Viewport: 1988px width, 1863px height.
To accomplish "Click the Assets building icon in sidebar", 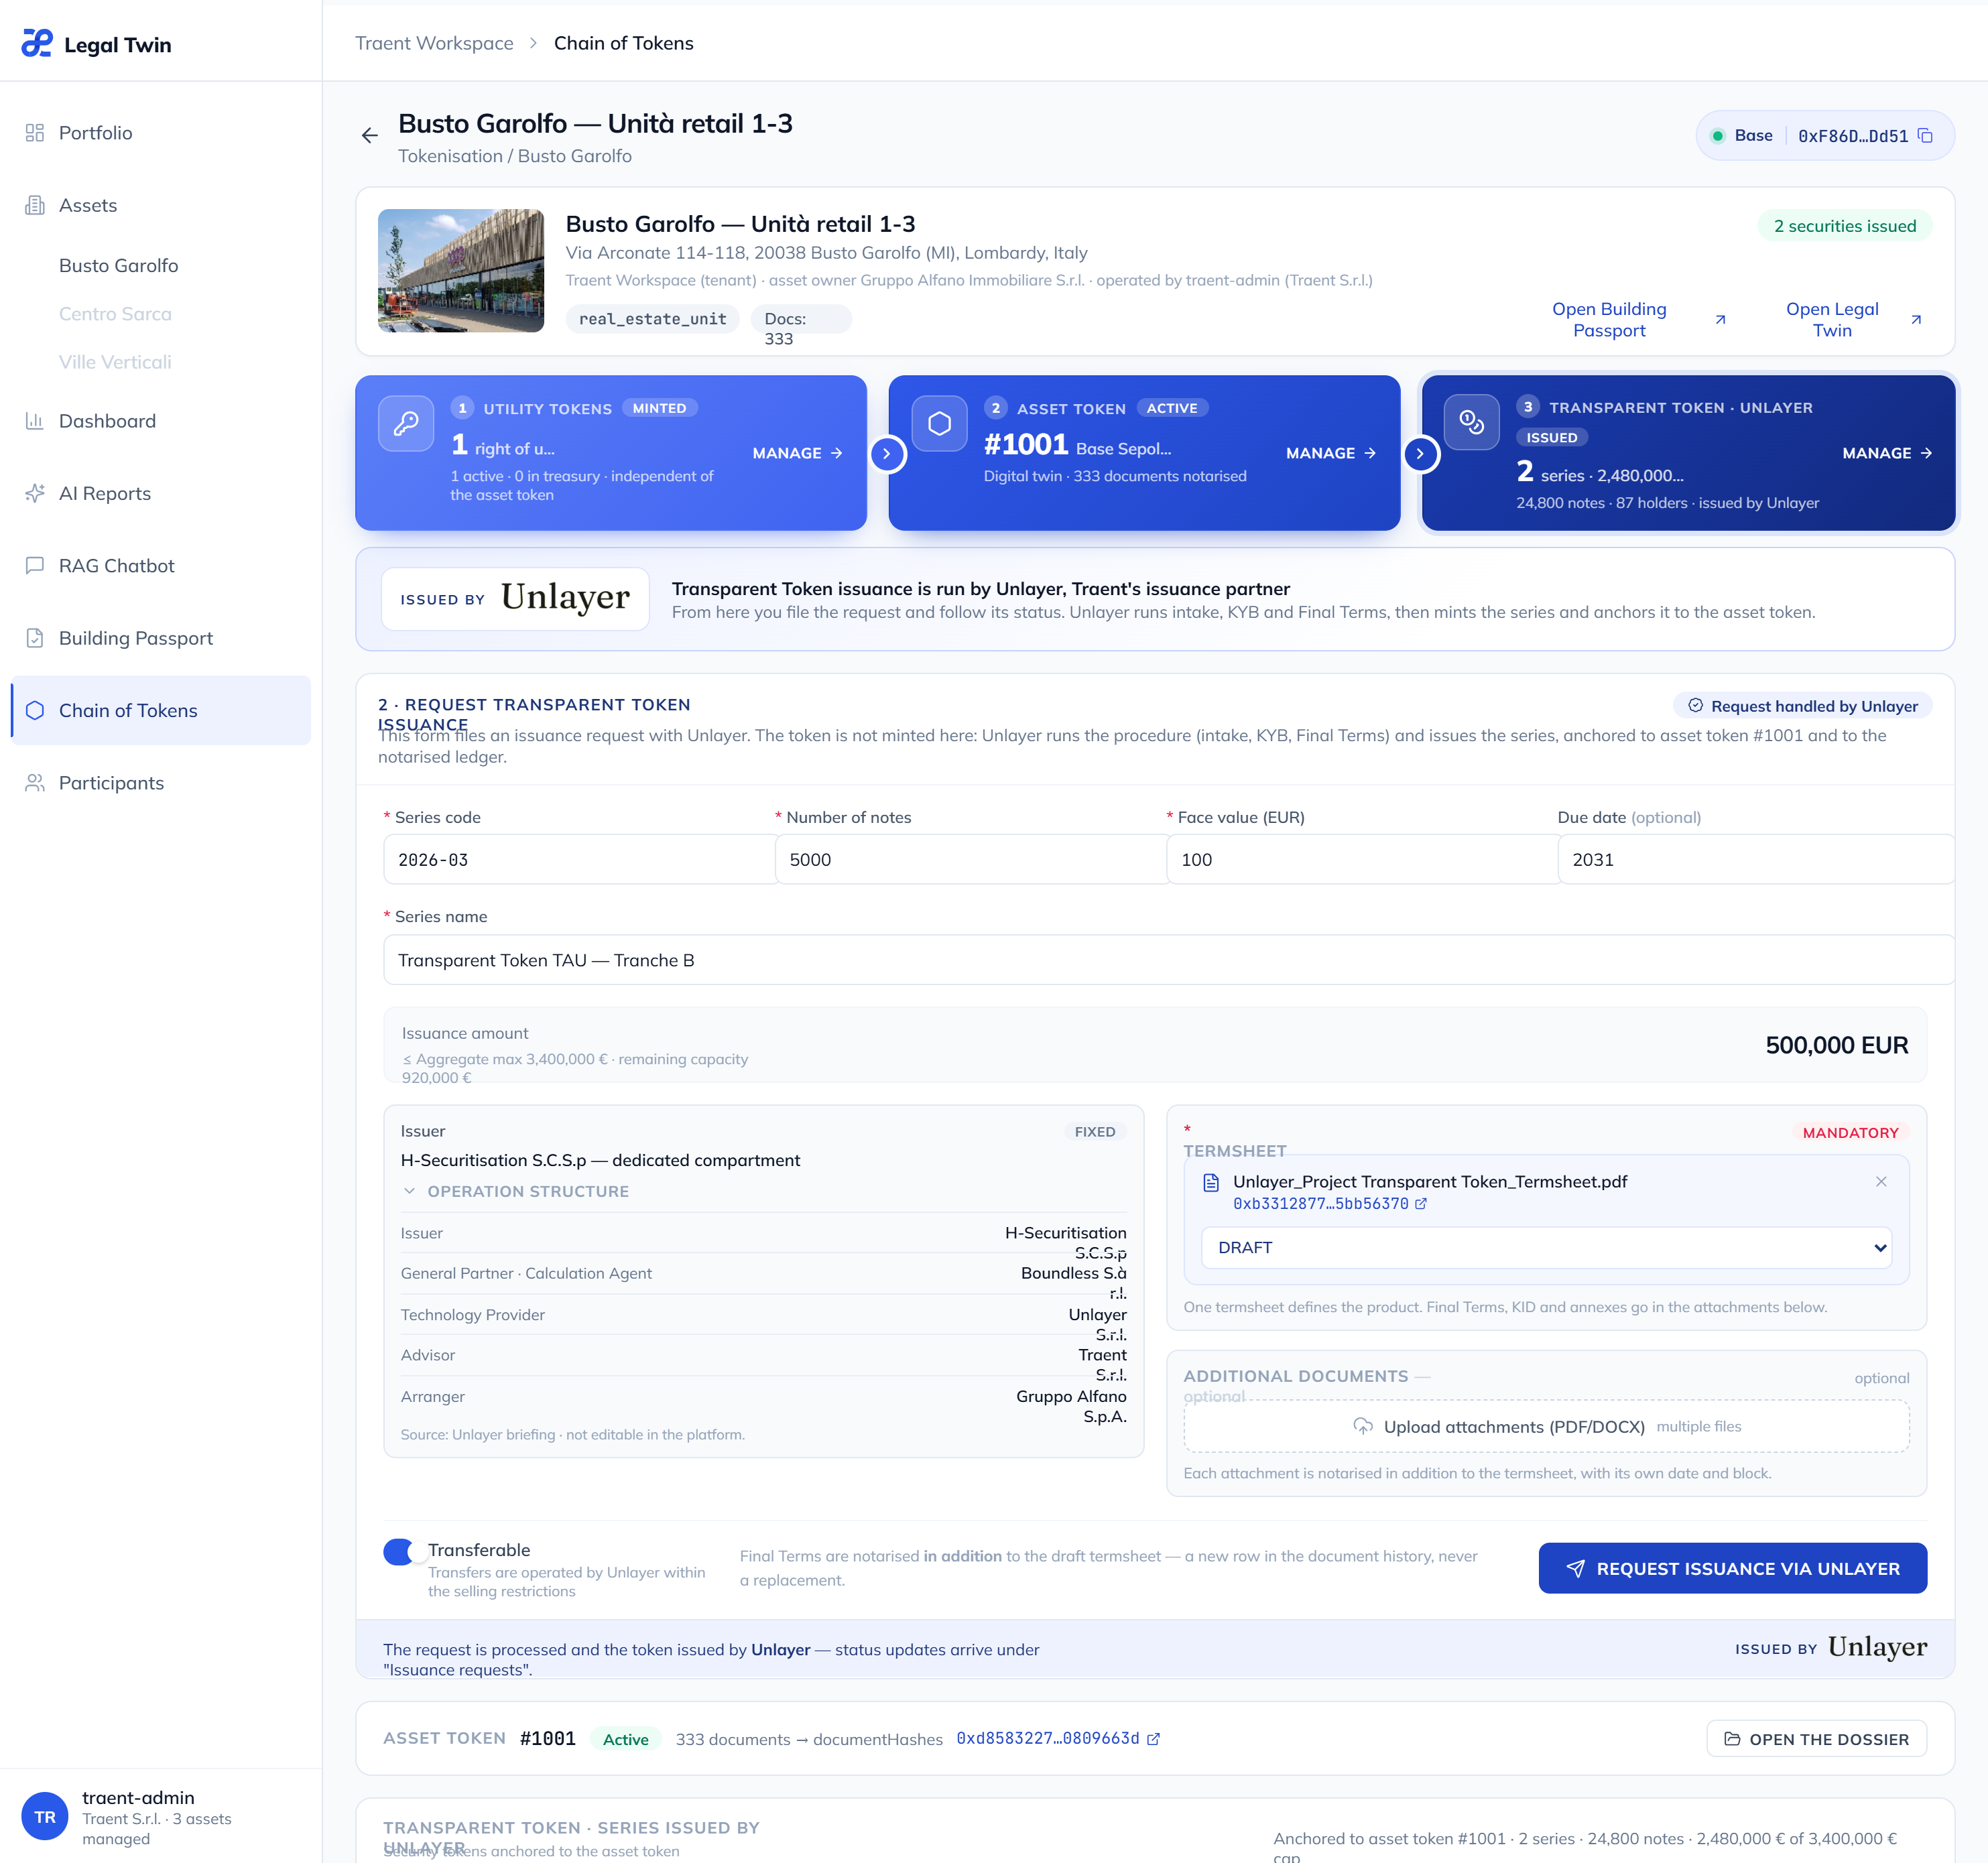I will [35, 205].
